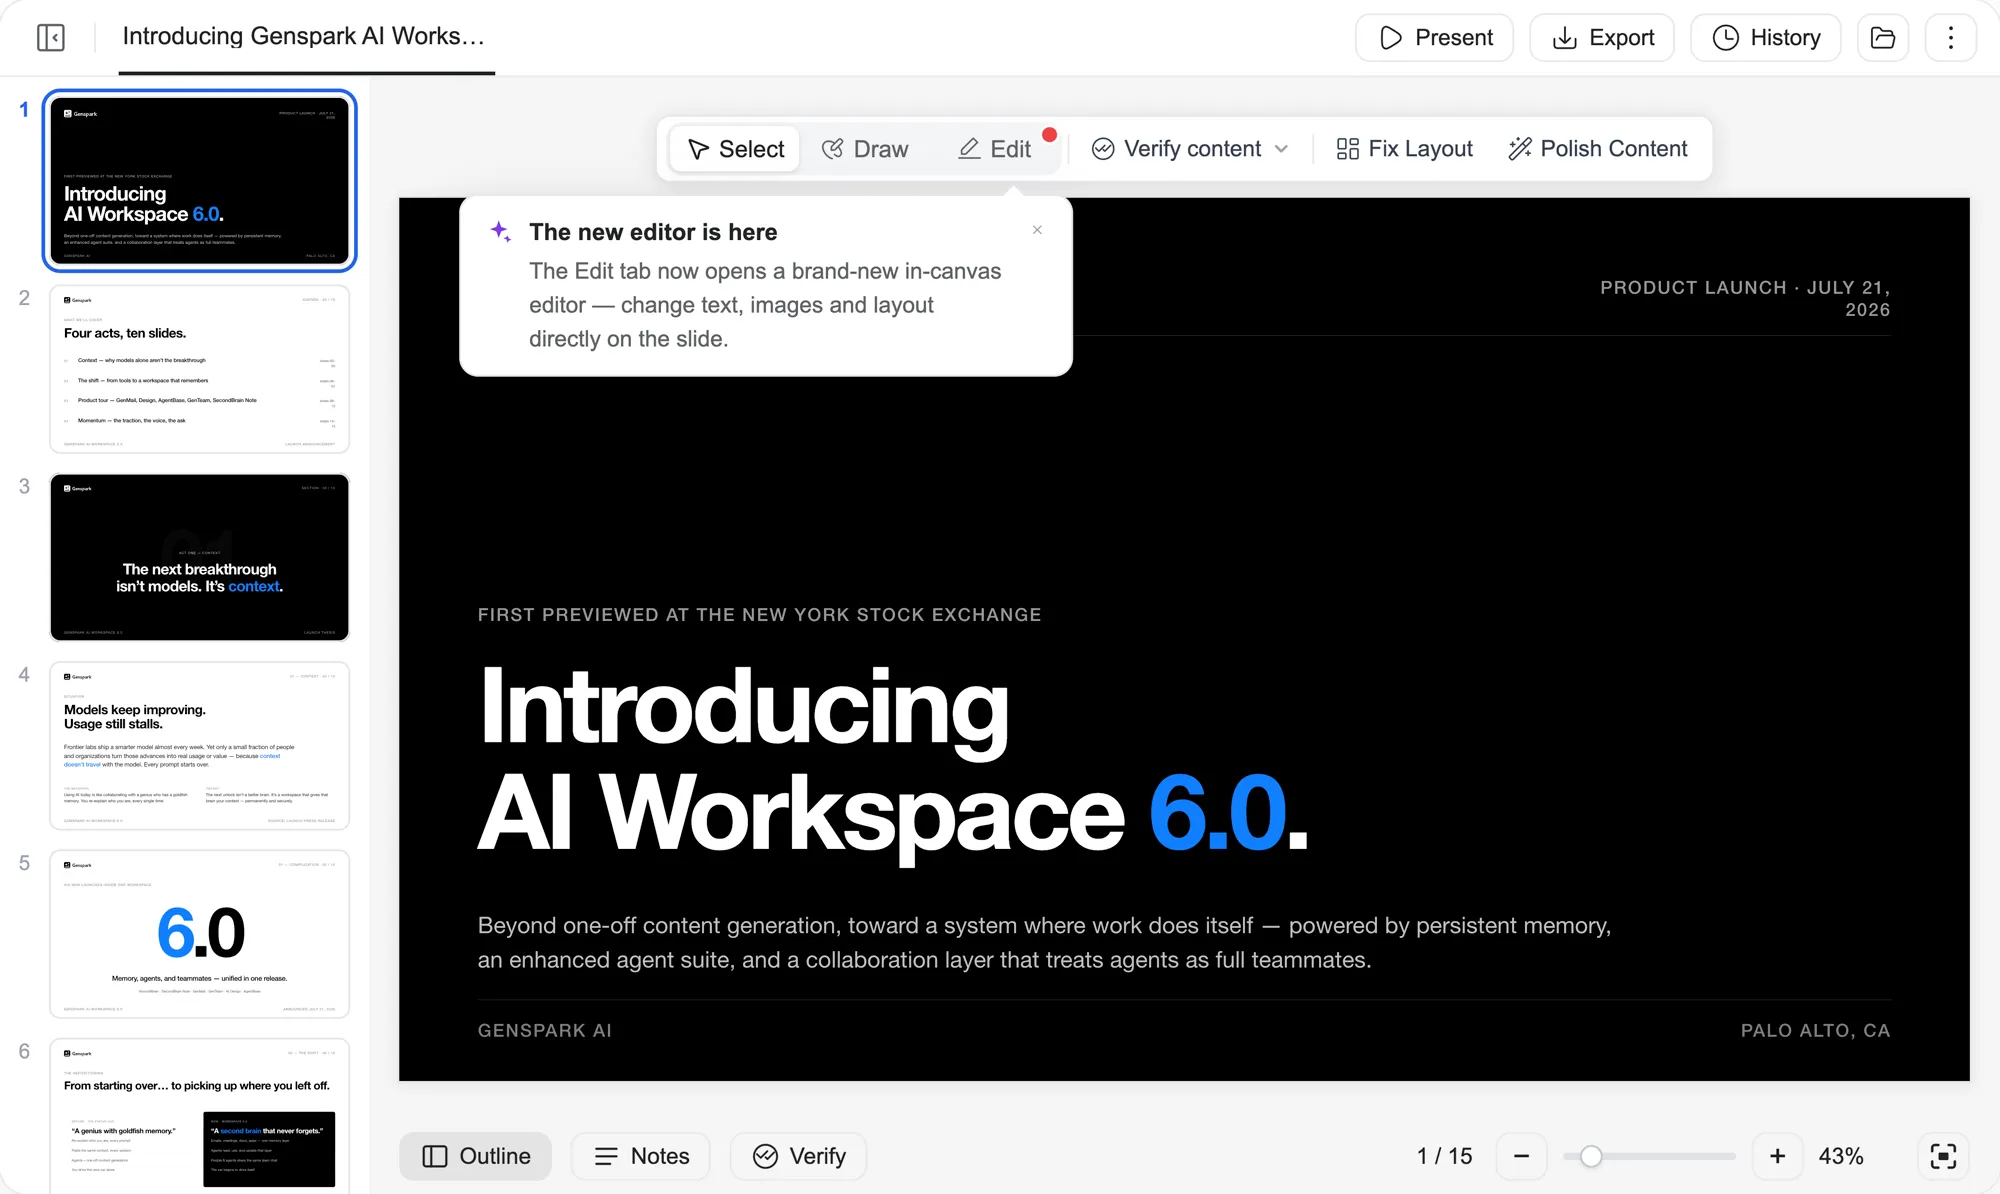This screenshot has height=1194, width=2000.
Task: Run Fix Layout on the slide
Action: coord(1404,149)
